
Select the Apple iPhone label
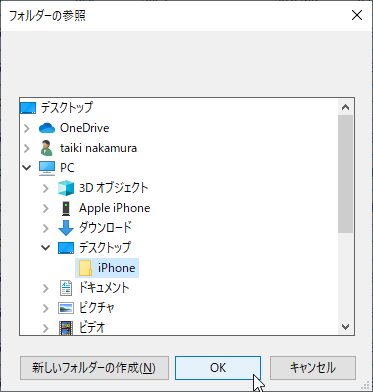tap(114, 208)
